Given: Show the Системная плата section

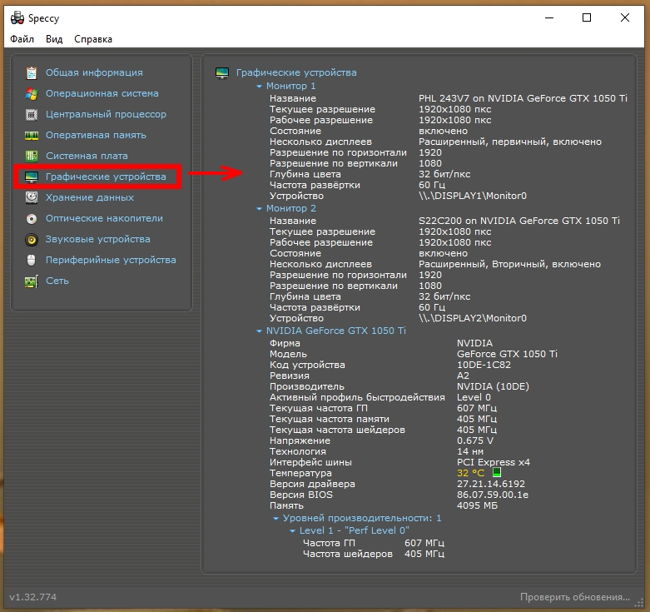Looking at the screenshot, I should pyautogui.click(x=87, y=156).
